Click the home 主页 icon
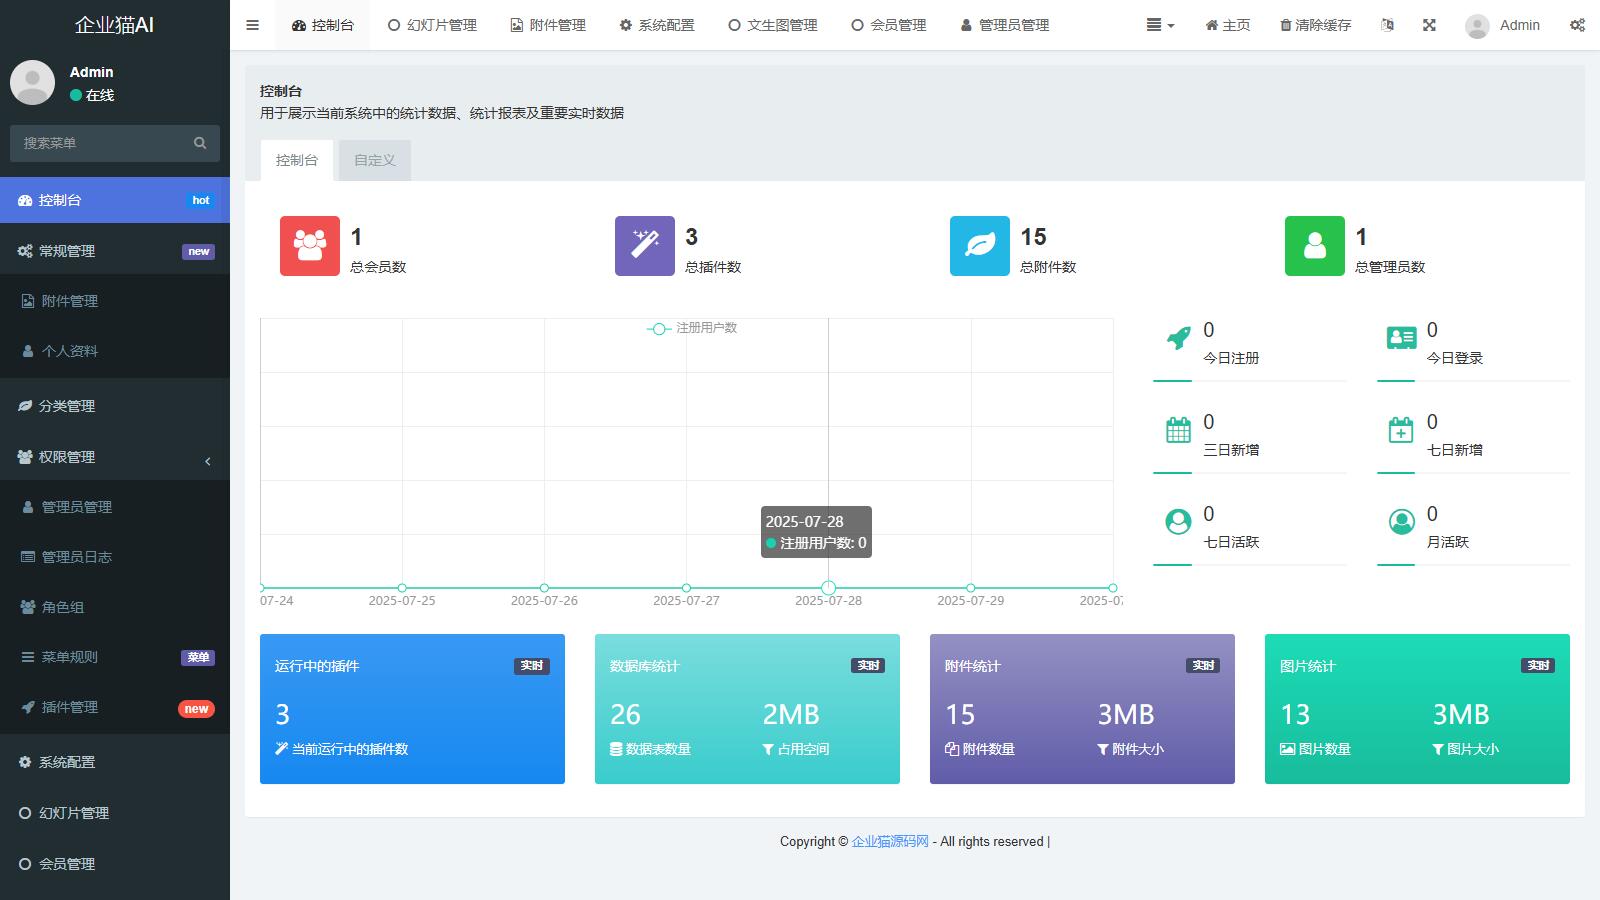This screenshot has height=900, width=1600. point(1211,25)
